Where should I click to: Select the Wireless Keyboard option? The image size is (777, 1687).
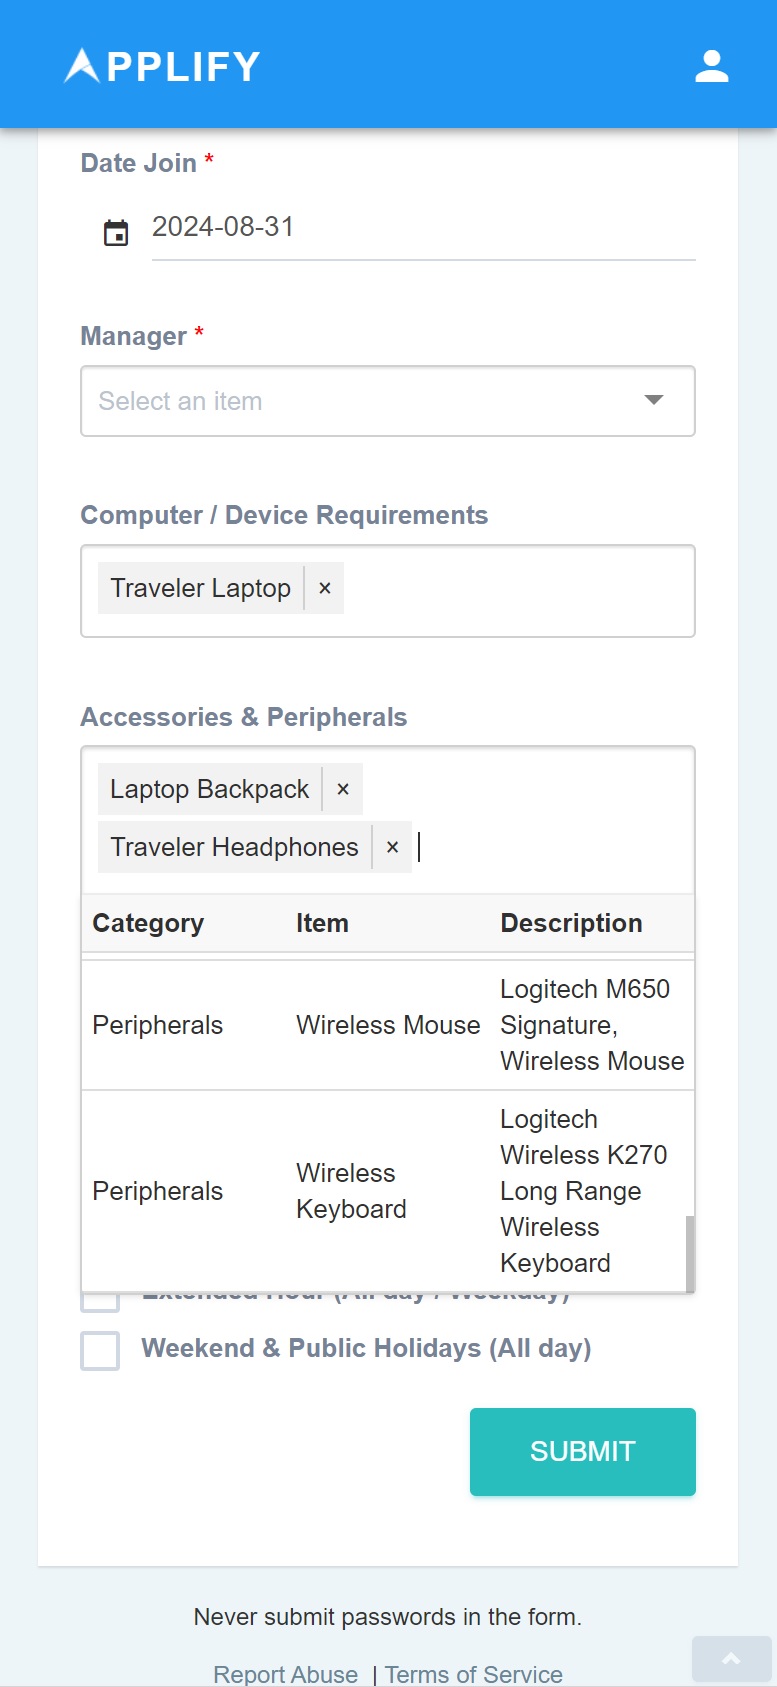[388, 1190]
